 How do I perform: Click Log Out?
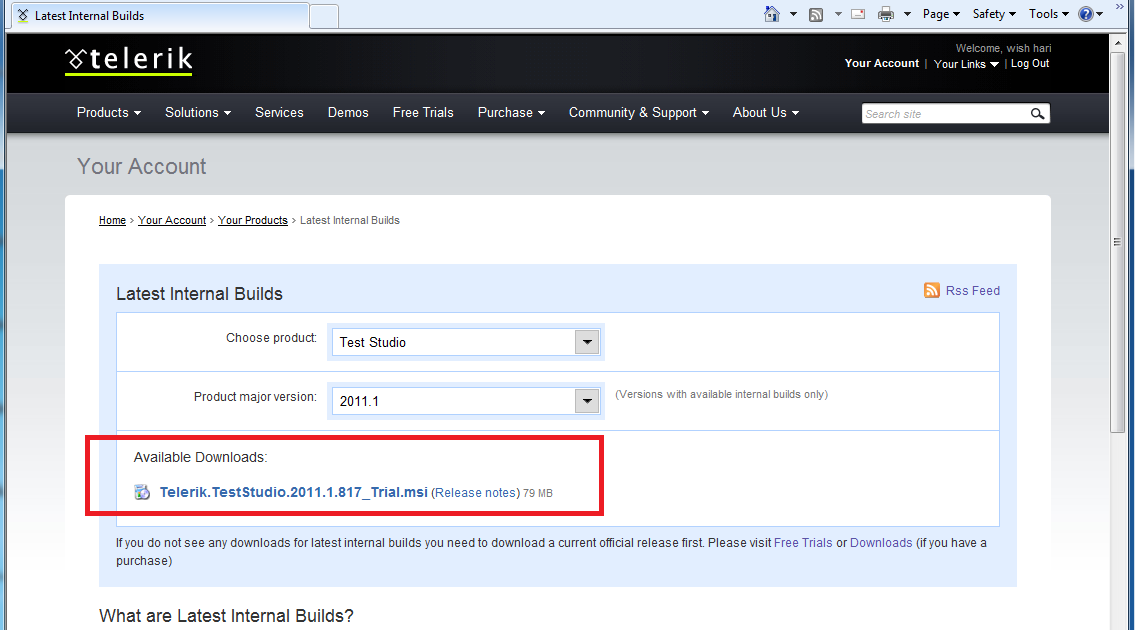pos(1030,64)
